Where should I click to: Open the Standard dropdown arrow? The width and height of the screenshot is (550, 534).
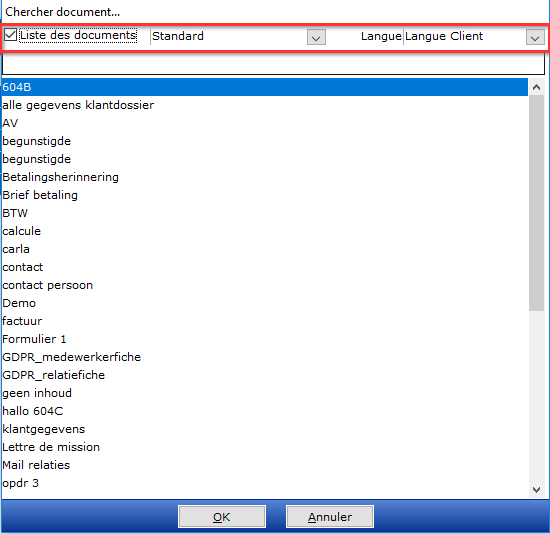click(316, 37)
